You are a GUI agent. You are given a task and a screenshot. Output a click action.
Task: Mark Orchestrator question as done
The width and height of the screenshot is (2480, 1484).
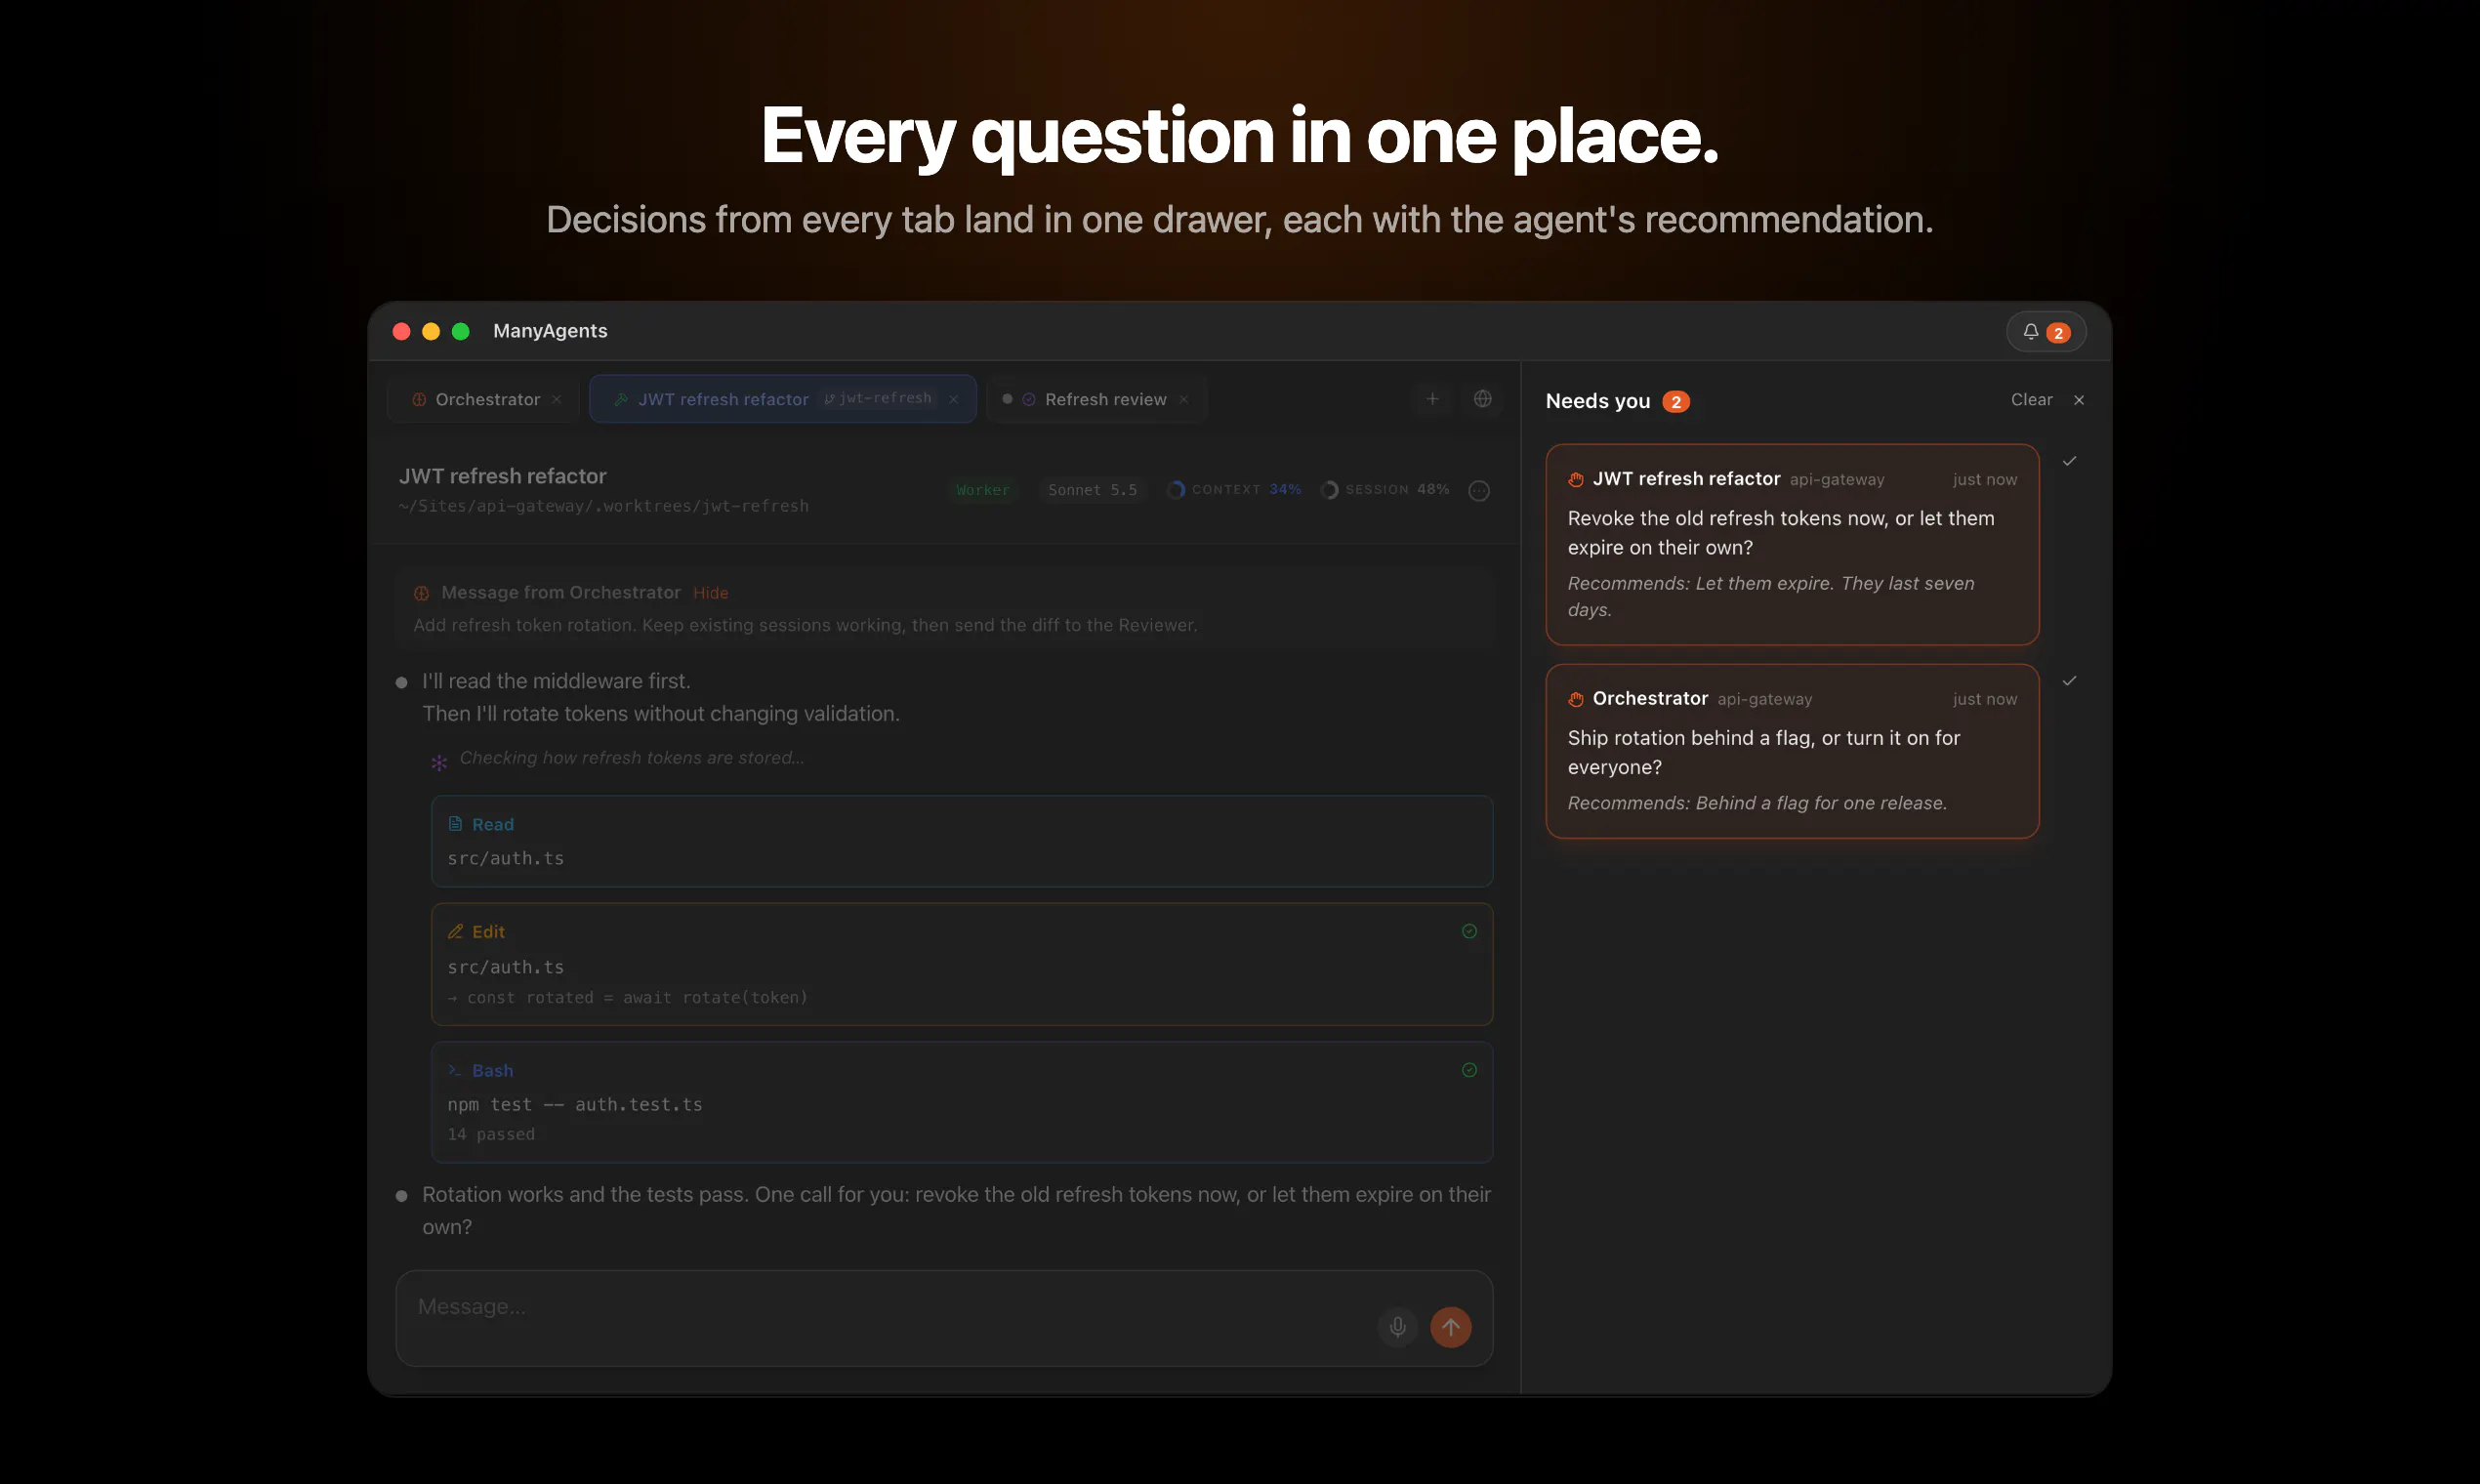pyautogui.click(x=2070, y=681)
